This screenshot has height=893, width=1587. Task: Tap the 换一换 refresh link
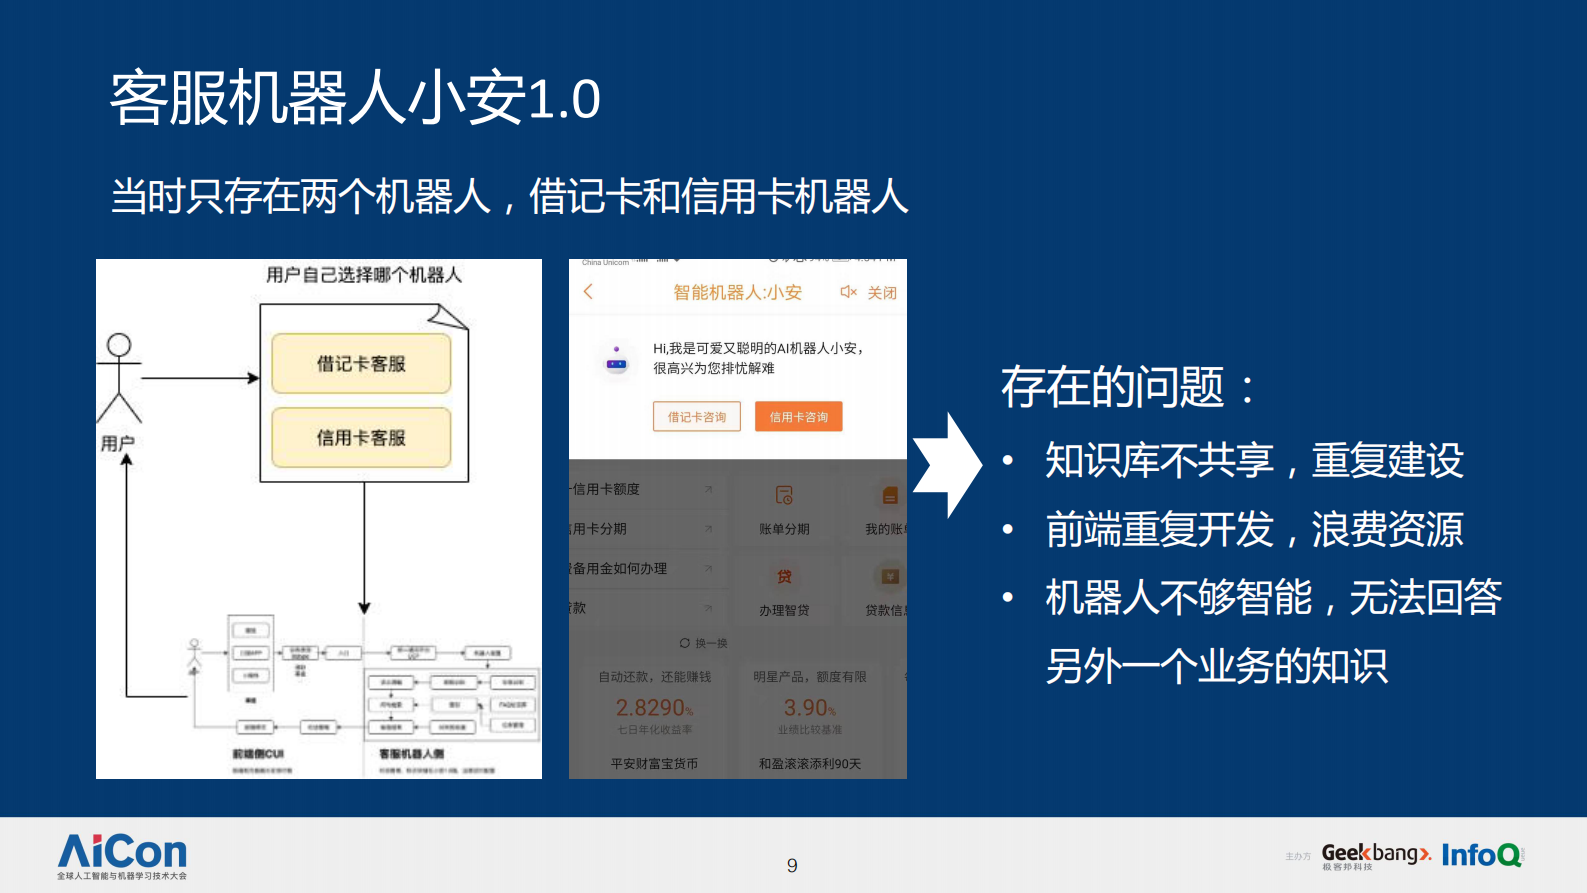point(704,643)
